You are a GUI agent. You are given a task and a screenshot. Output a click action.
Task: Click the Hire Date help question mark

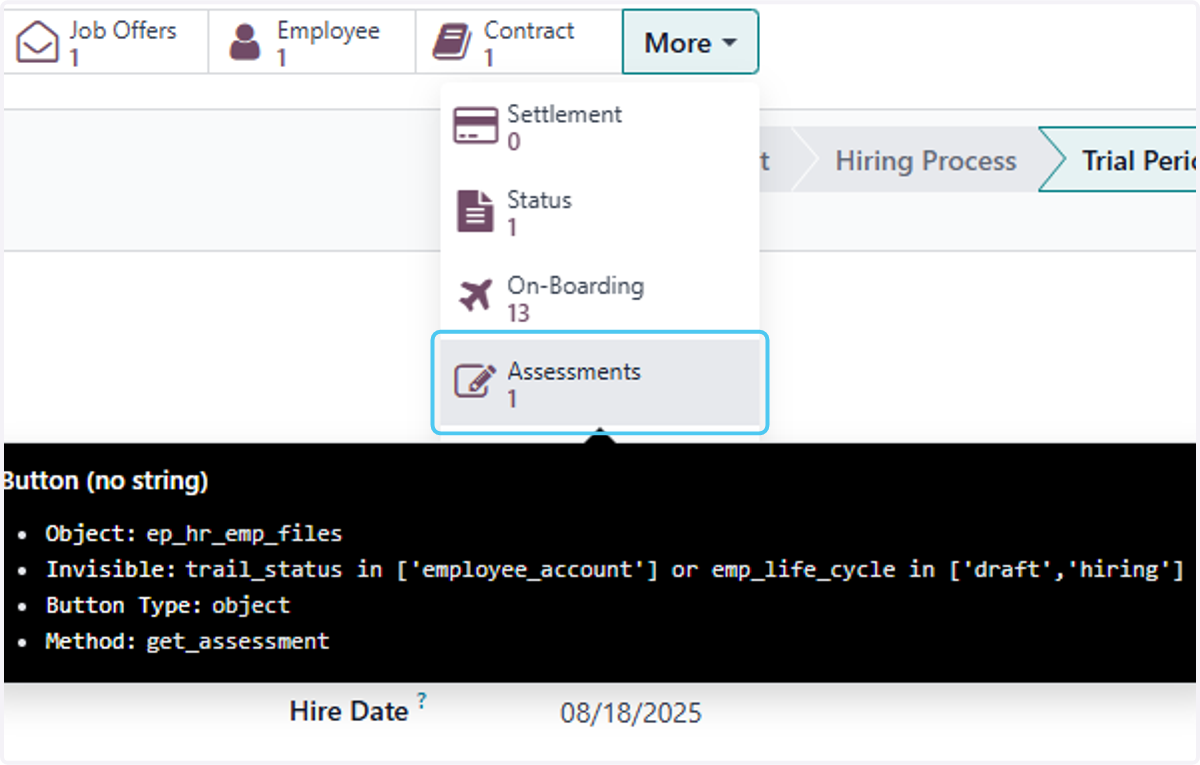pyautogui.click(x=422, y=702)
